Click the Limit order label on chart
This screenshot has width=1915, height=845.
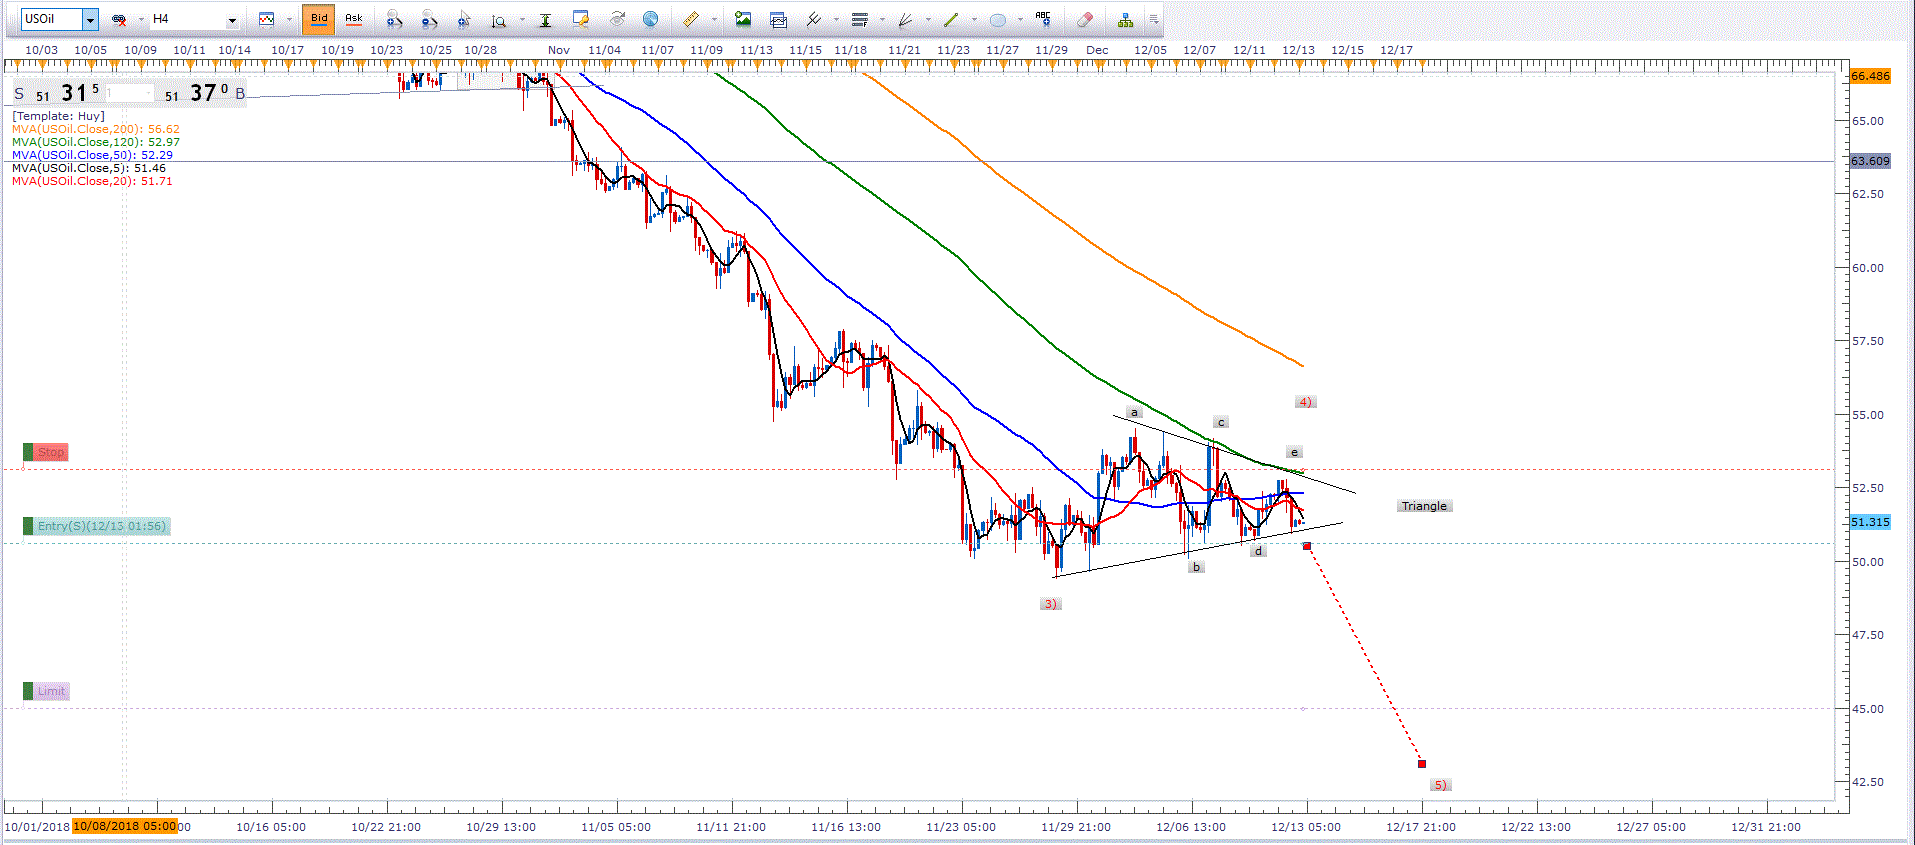coord(51,691)
